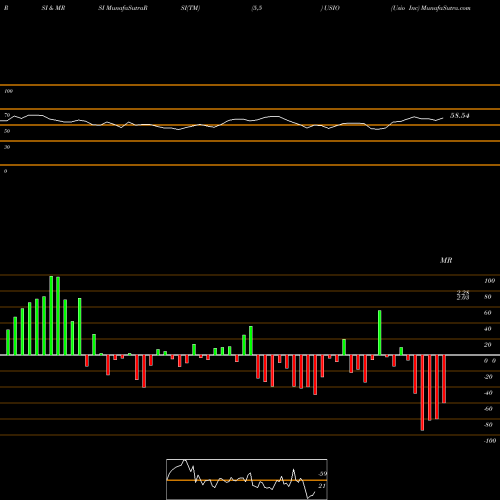Click the 50 level label on RSI axis
This screenshot has height=500, width=500.
(7, 131)
